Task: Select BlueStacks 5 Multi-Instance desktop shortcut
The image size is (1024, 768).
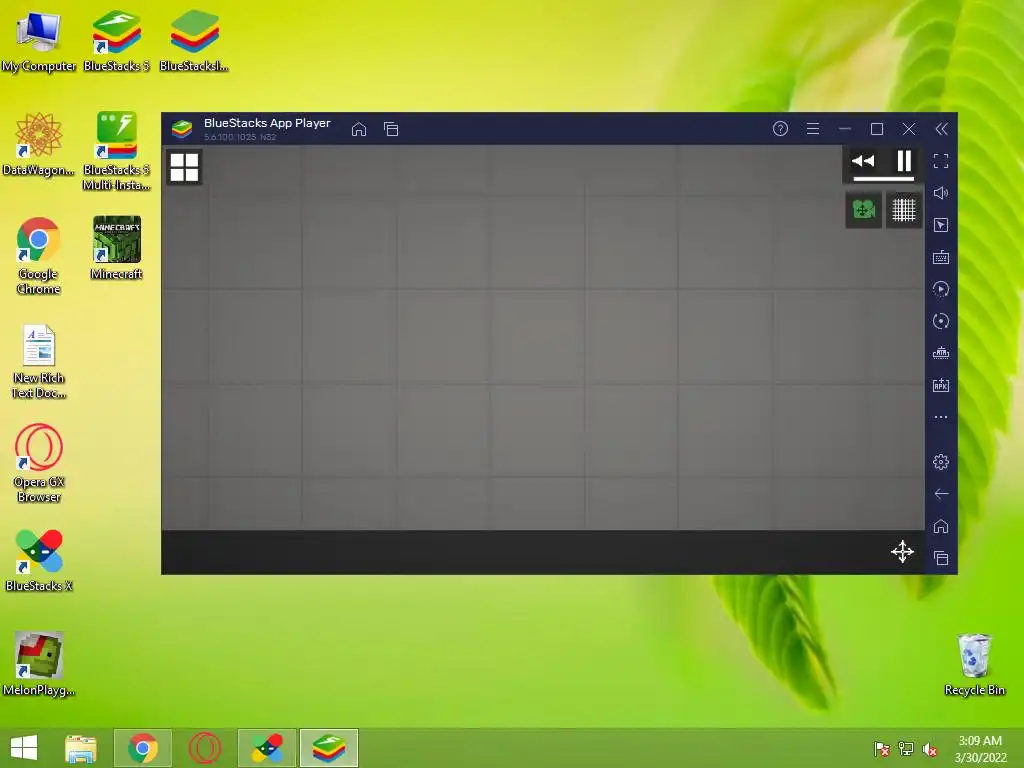Action: coord(116,152)
